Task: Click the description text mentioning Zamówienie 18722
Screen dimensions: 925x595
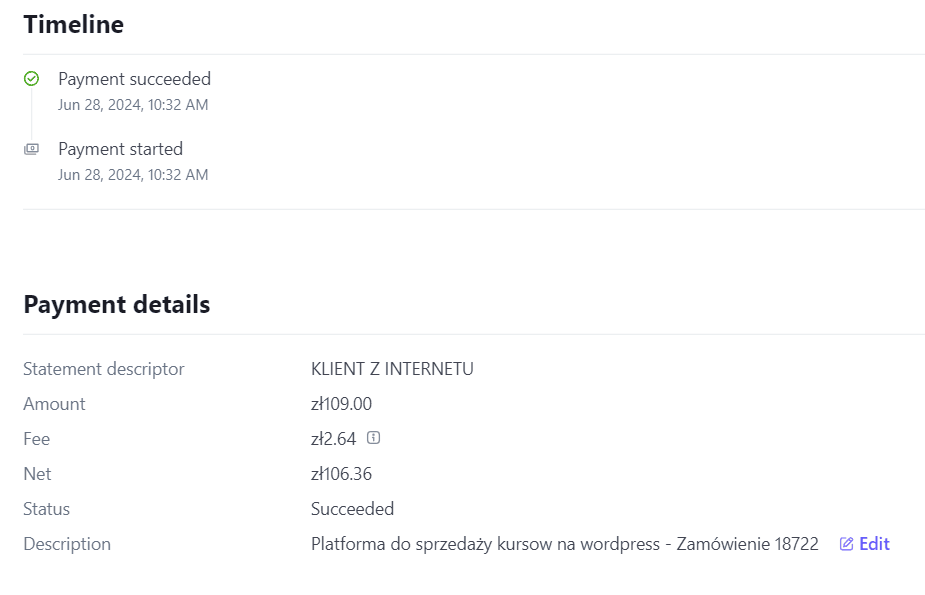Action: 565,544
